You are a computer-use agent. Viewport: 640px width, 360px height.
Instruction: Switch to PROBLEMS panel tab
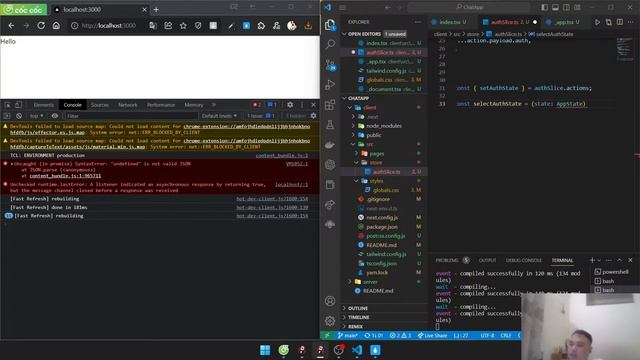coord(447,260)
